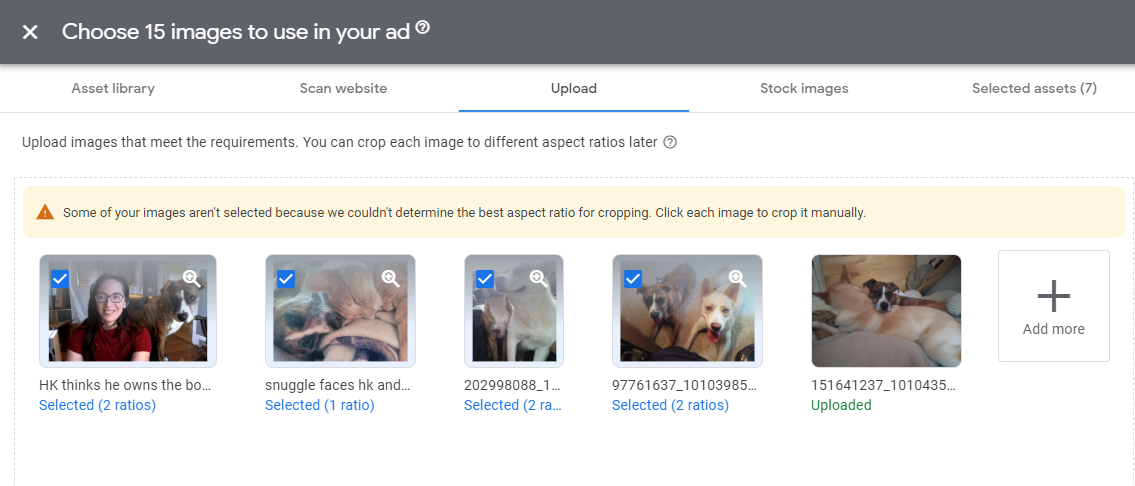
Task: Zoom into the snuggle faces image
Action: point(390,279)
